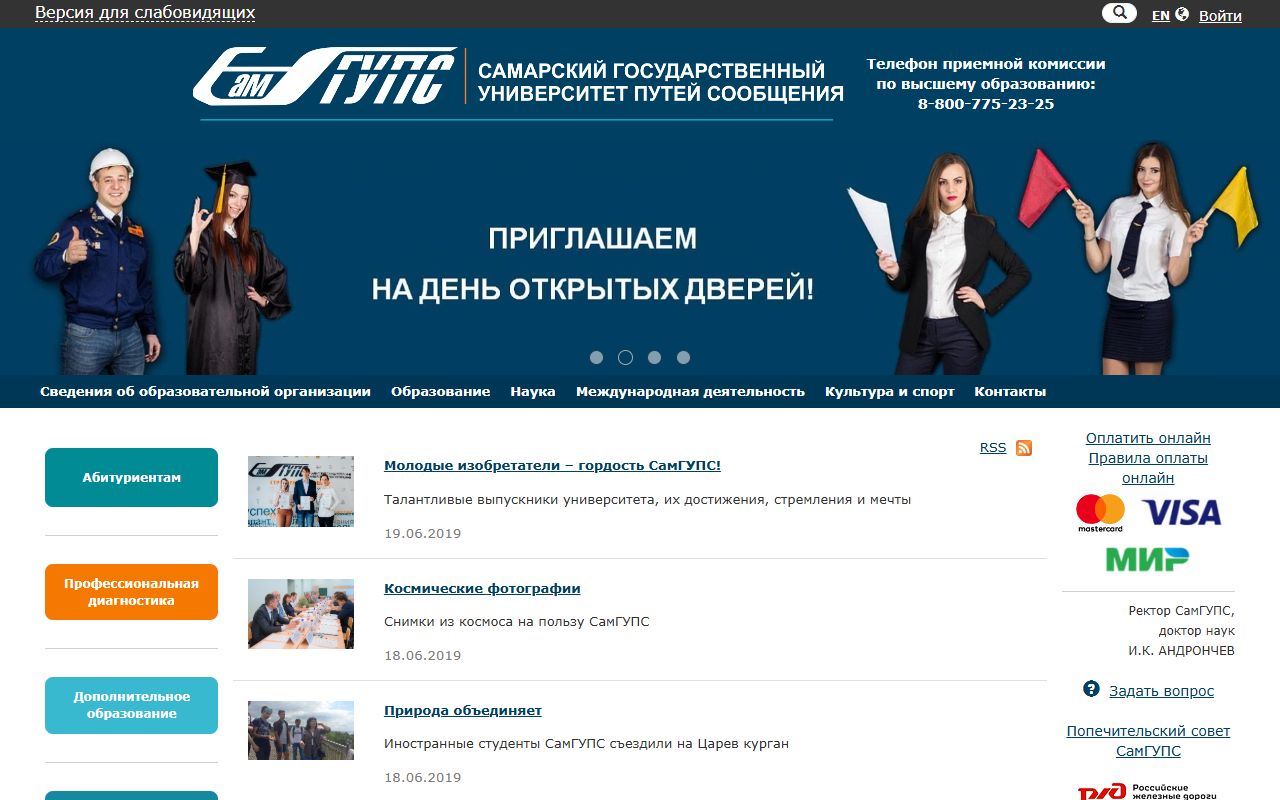Image resolution: width=1280 pixels, height=800 pixels.
Task: Select the third slider dot
Action: click(x=654, y=357)
